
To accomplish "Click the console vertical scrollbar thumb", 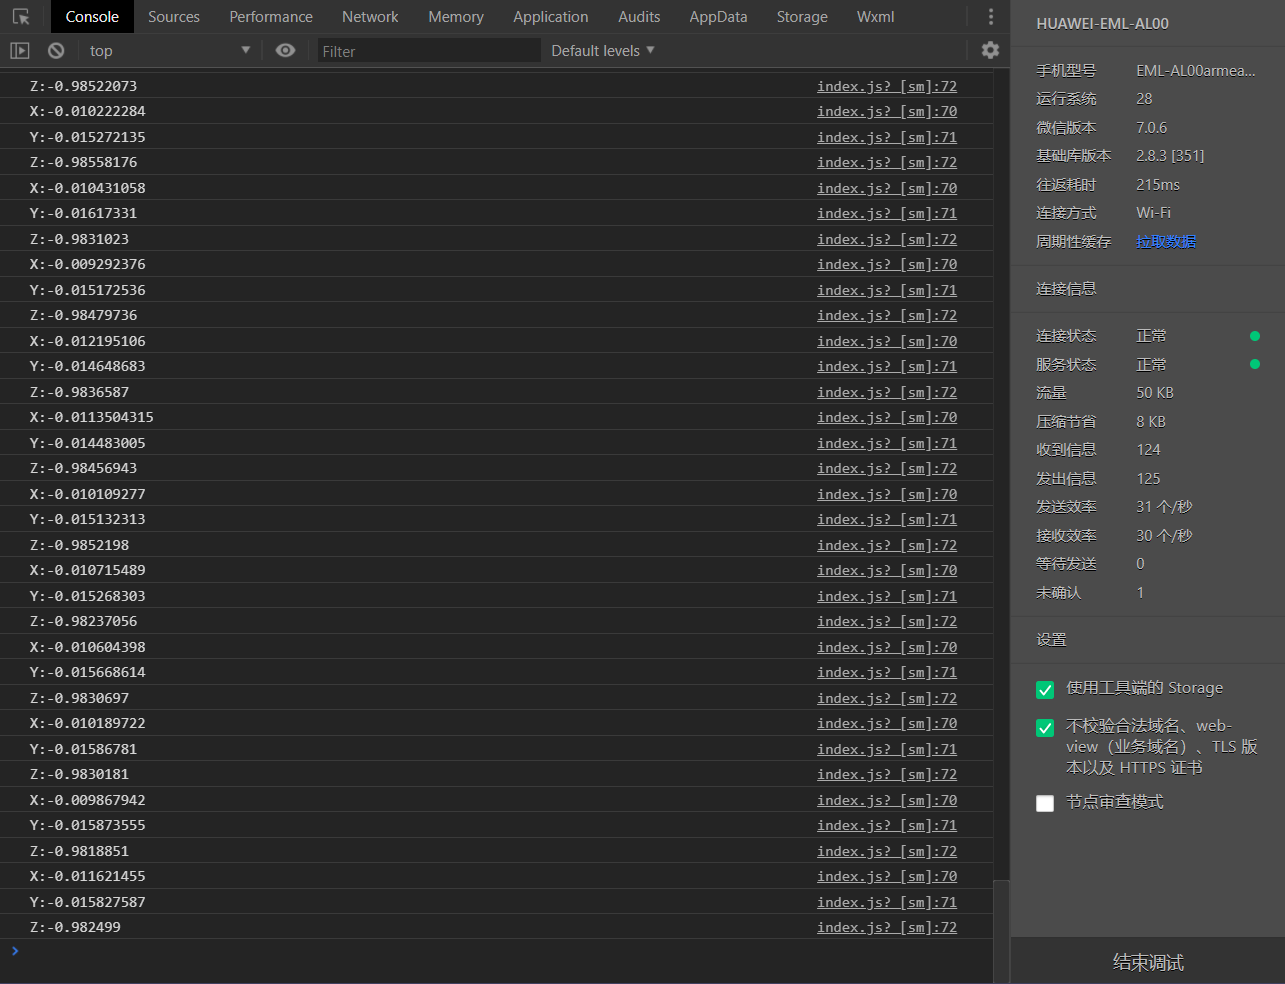I will coord(1001,931).
